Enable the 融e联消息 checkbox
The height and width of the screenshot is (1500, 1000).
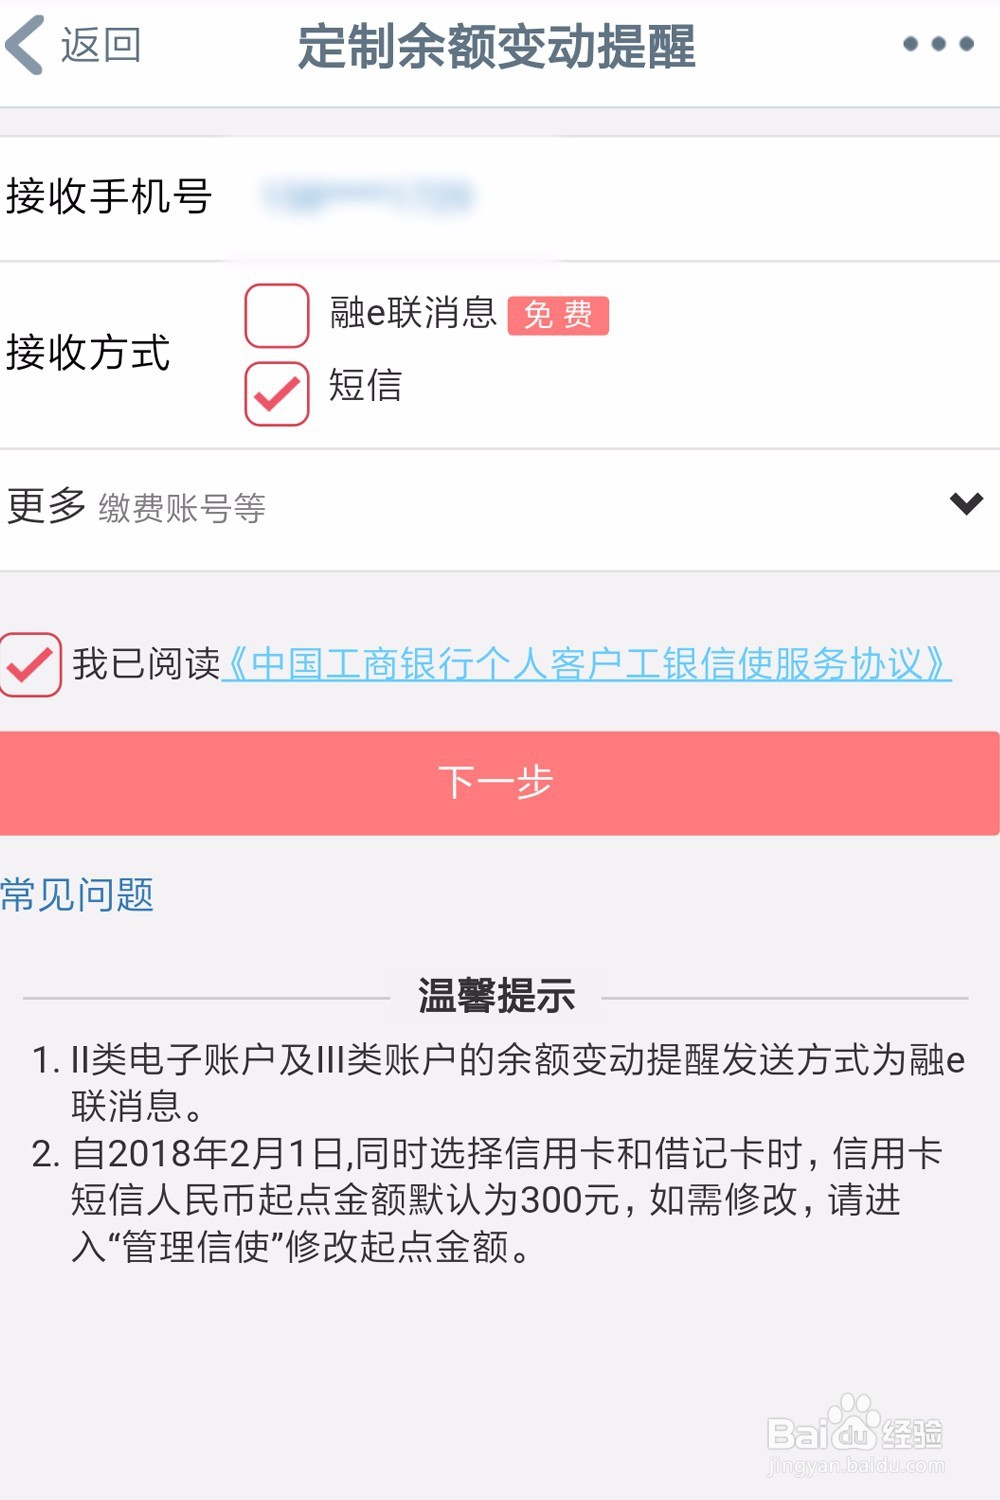coord(277,315)
